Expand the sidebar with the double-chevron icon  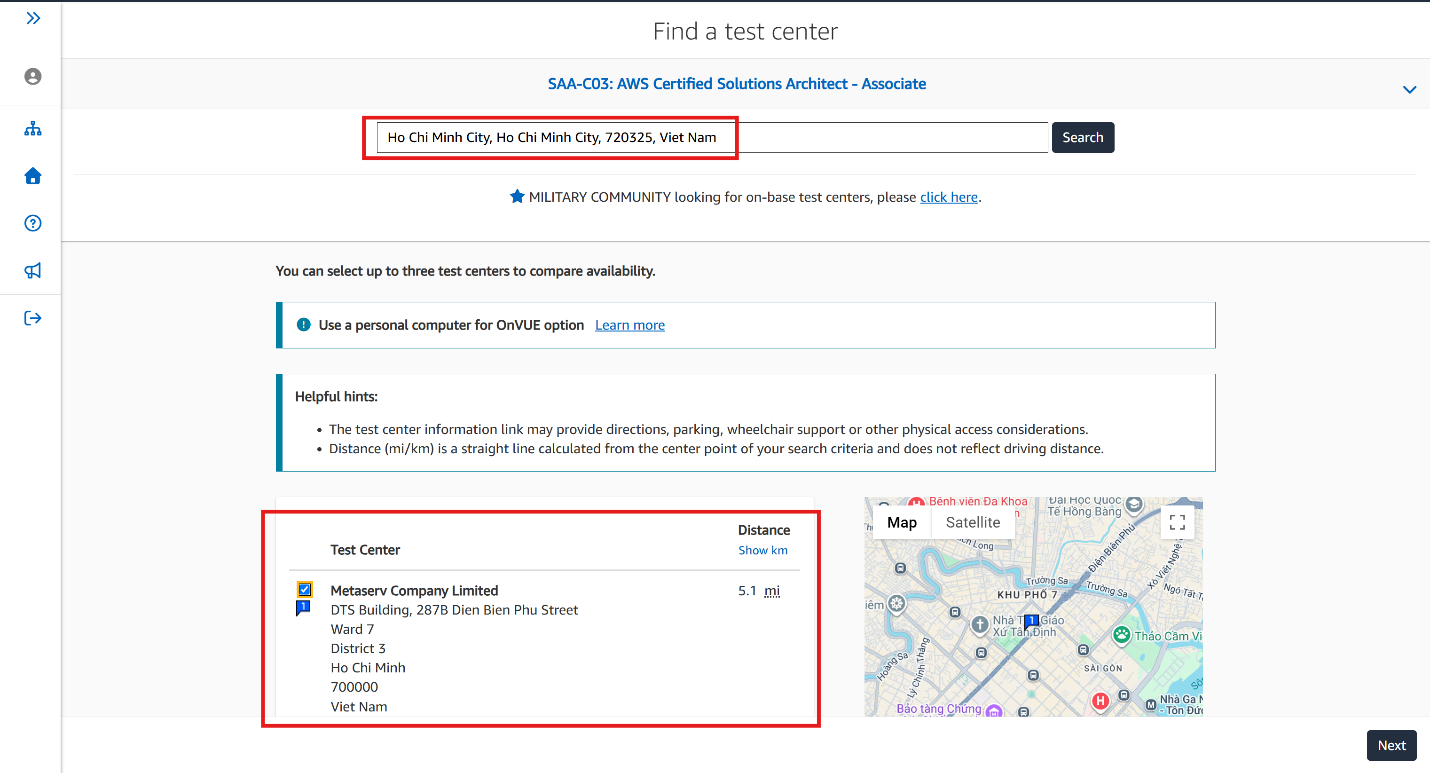33,18
